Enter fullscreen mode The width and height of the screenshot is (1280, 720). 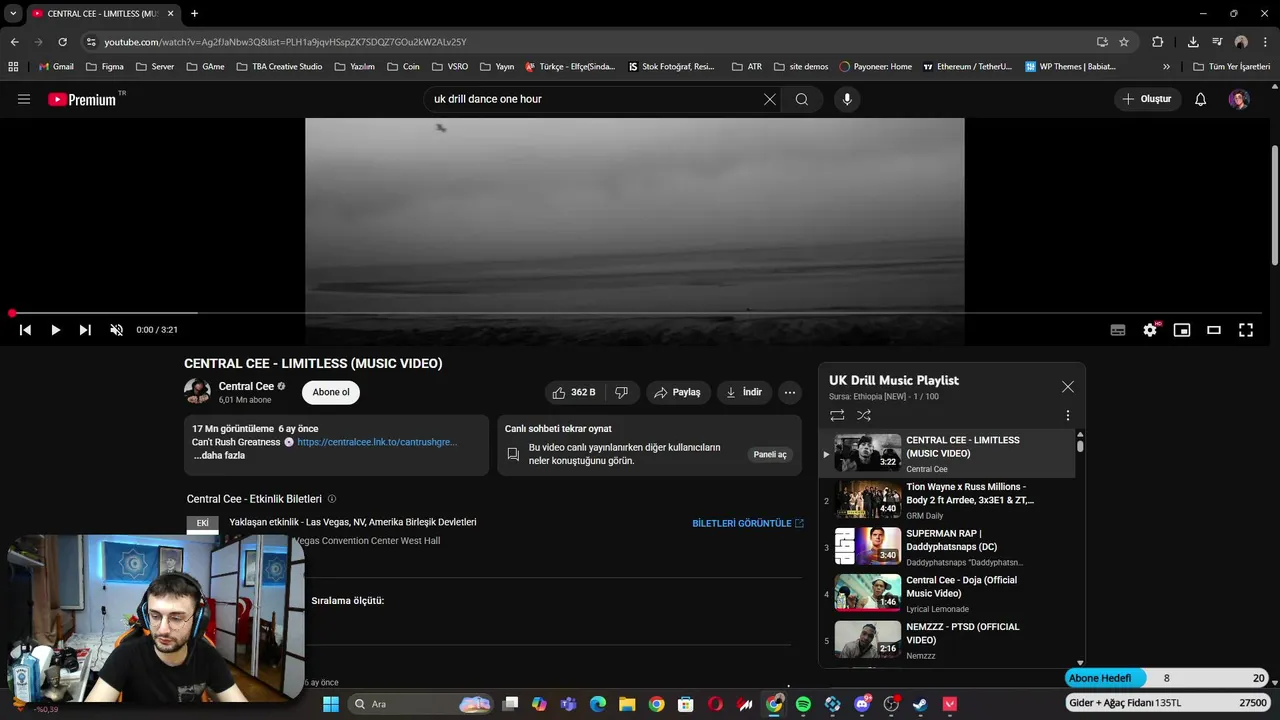pyautogui.click(x=1246, y=330)
